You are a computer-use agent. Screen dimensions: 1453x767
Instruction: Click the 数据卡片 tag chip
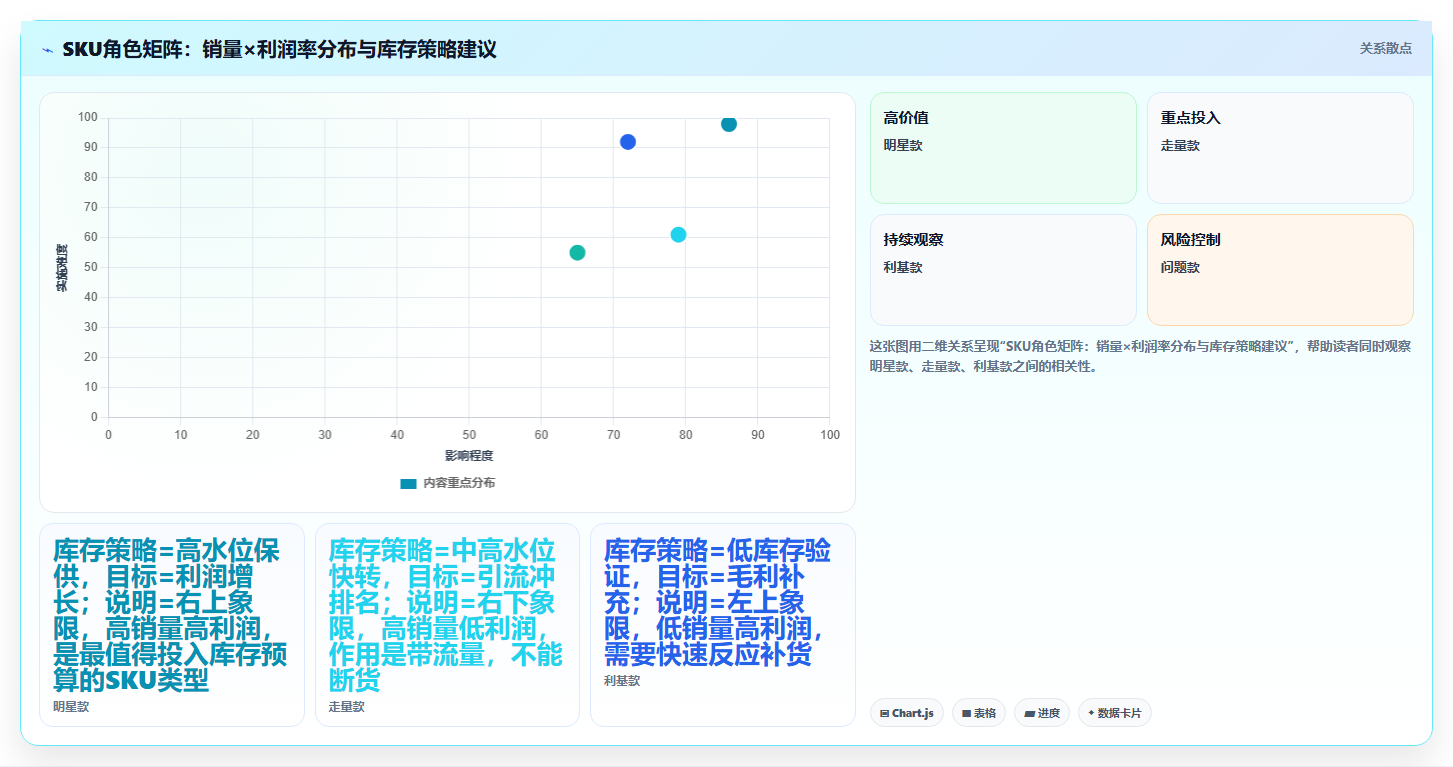[x=1115, y=713]
